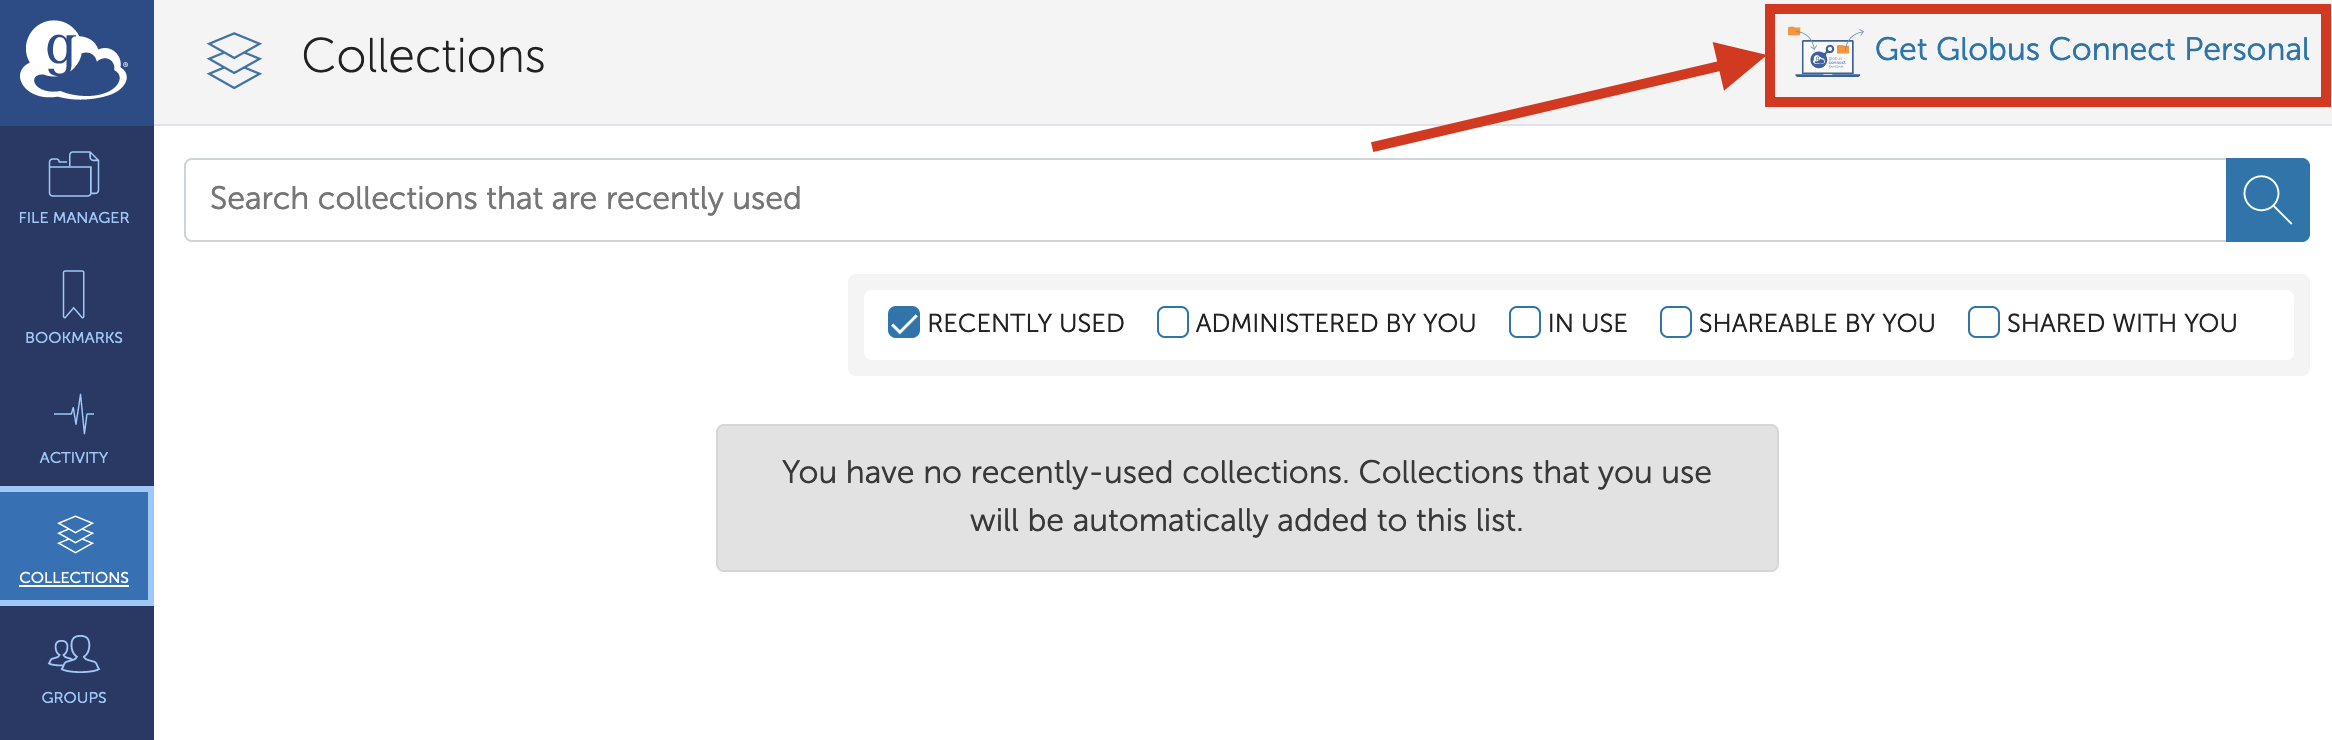The width and height of the screenshot is (2332, 740).
Task: Enable the Administered By You filter
Action: coord(1172,322)
